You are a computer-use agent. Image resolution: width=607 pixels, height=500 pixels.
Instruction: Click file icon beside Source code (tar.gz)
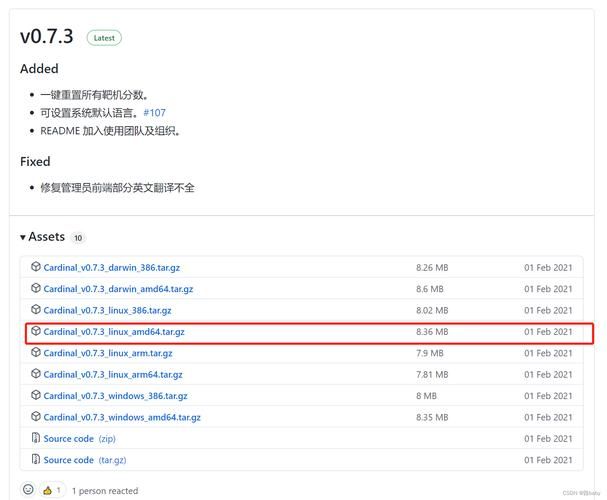coord(36,459)
